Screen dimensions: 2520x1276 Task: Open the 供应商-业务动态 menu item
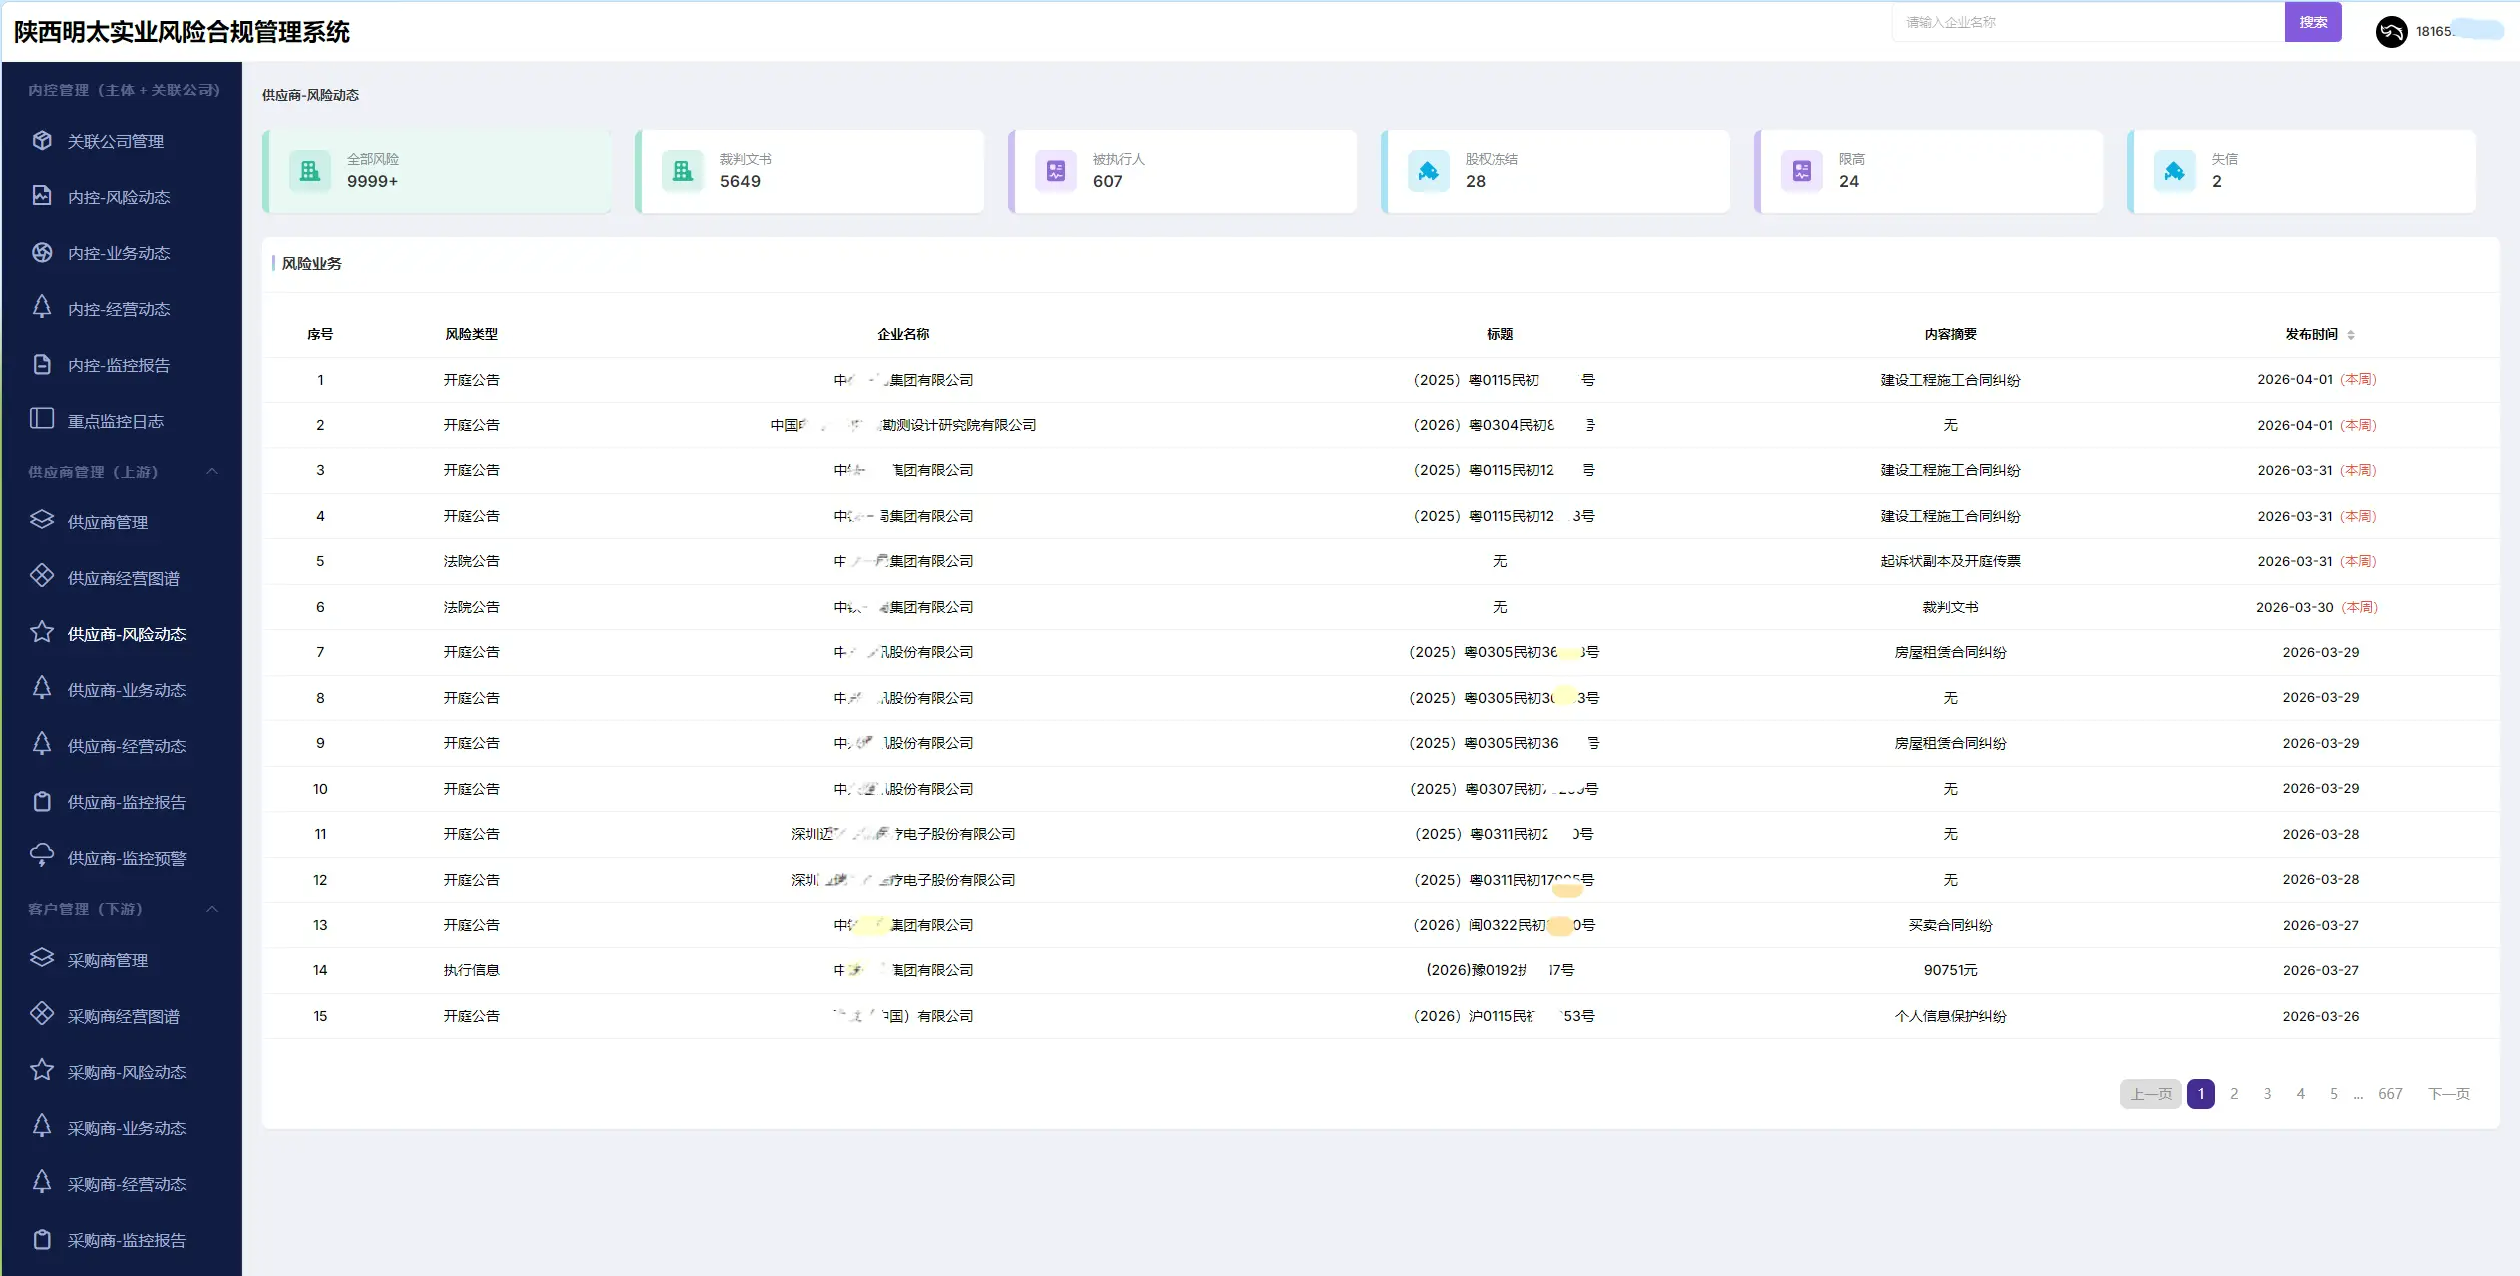[126, 690]
